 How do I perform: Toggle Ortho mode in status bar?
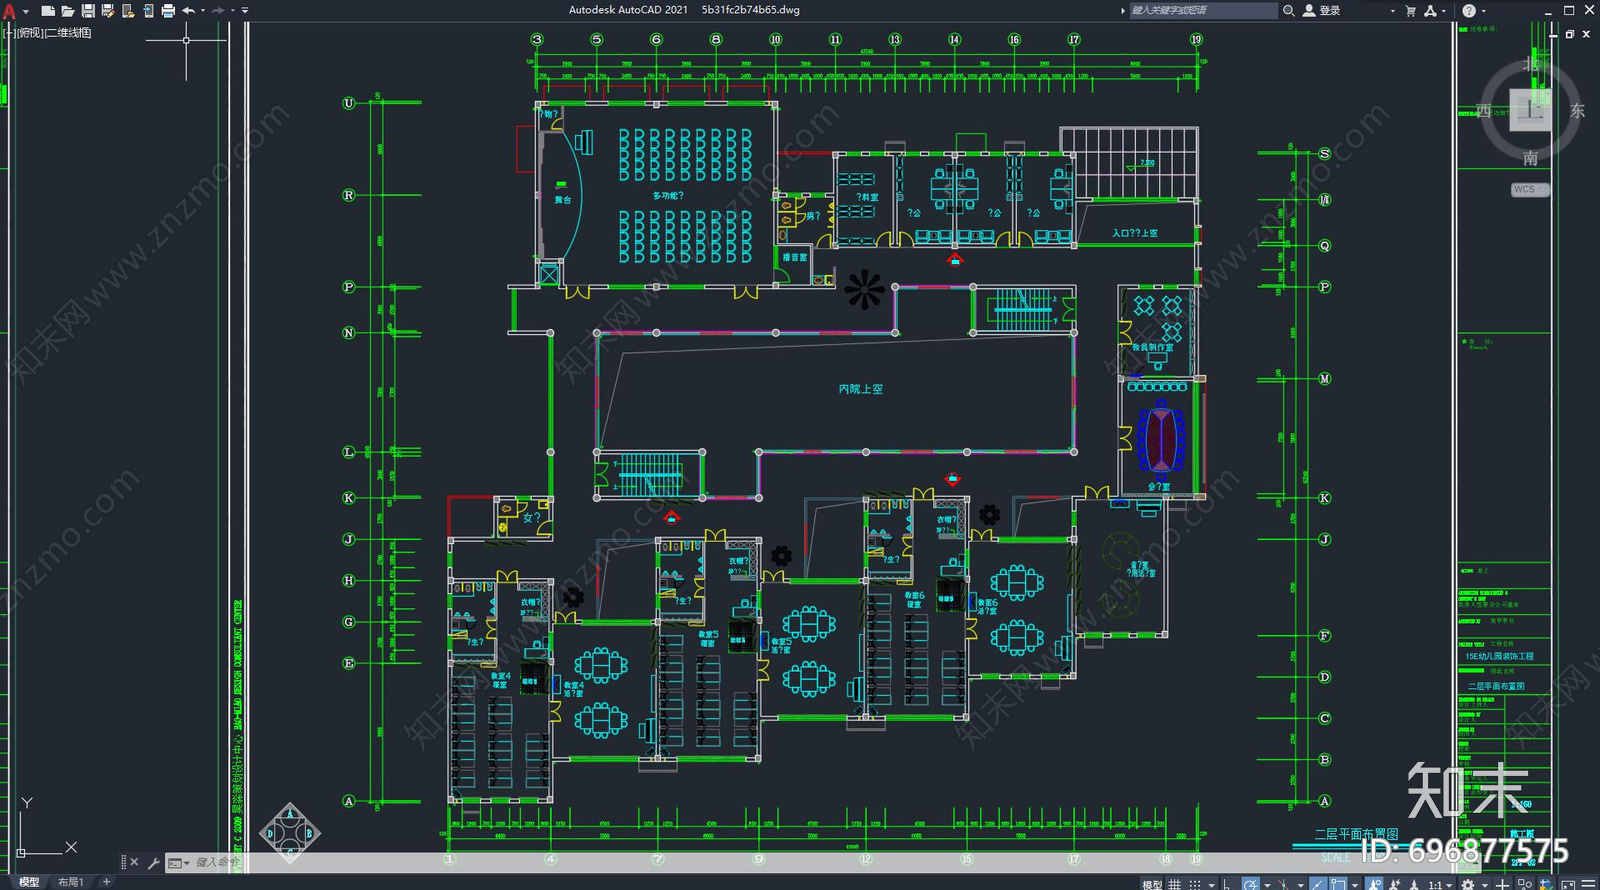coord(1226,883)
